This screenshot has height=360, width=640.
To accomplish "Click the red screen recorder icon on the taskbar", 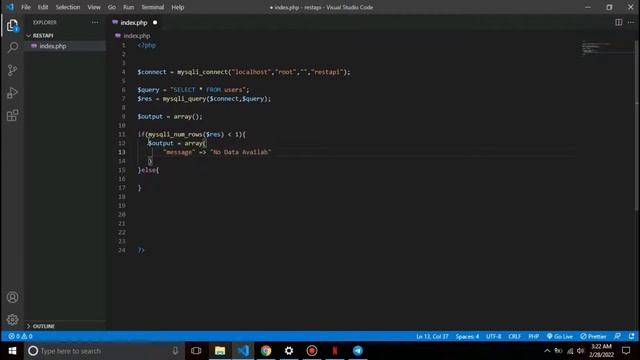I will (x=312, y=351).
